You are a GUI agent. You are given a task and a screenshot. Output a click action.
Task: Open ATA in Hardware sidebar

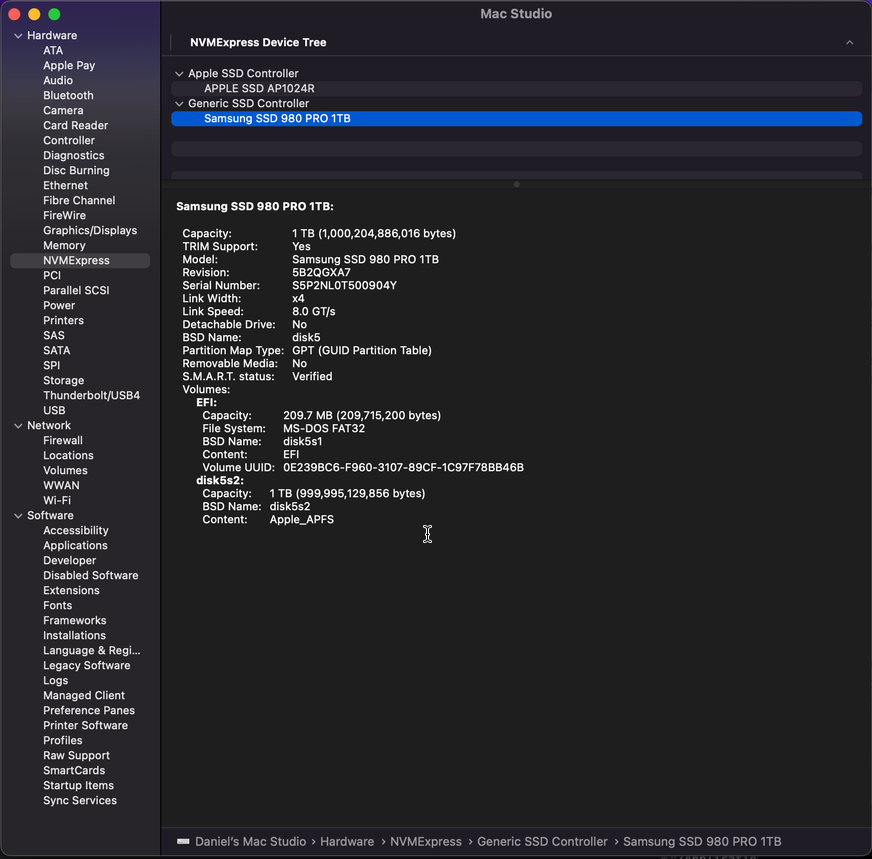(x=53, y=51)
